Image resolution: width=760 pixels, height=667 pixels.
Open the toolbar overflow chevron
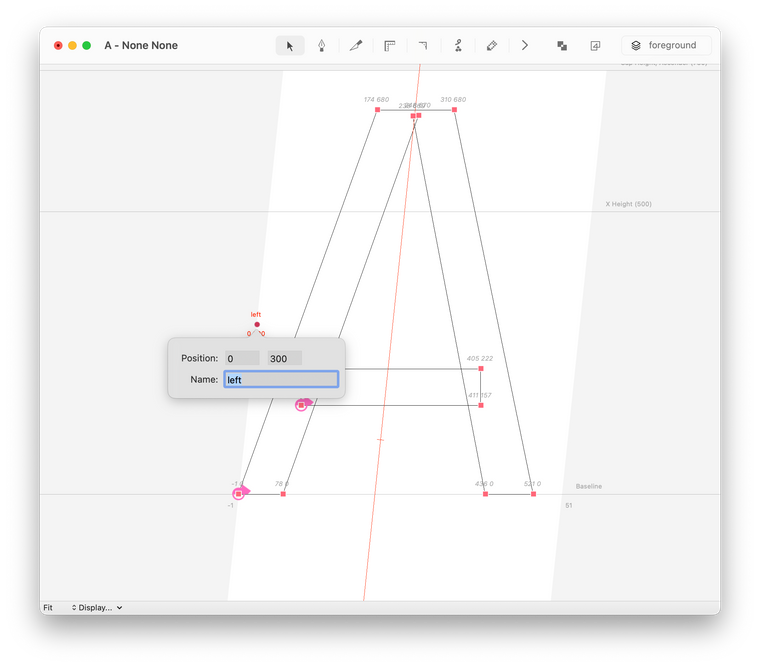525,46
